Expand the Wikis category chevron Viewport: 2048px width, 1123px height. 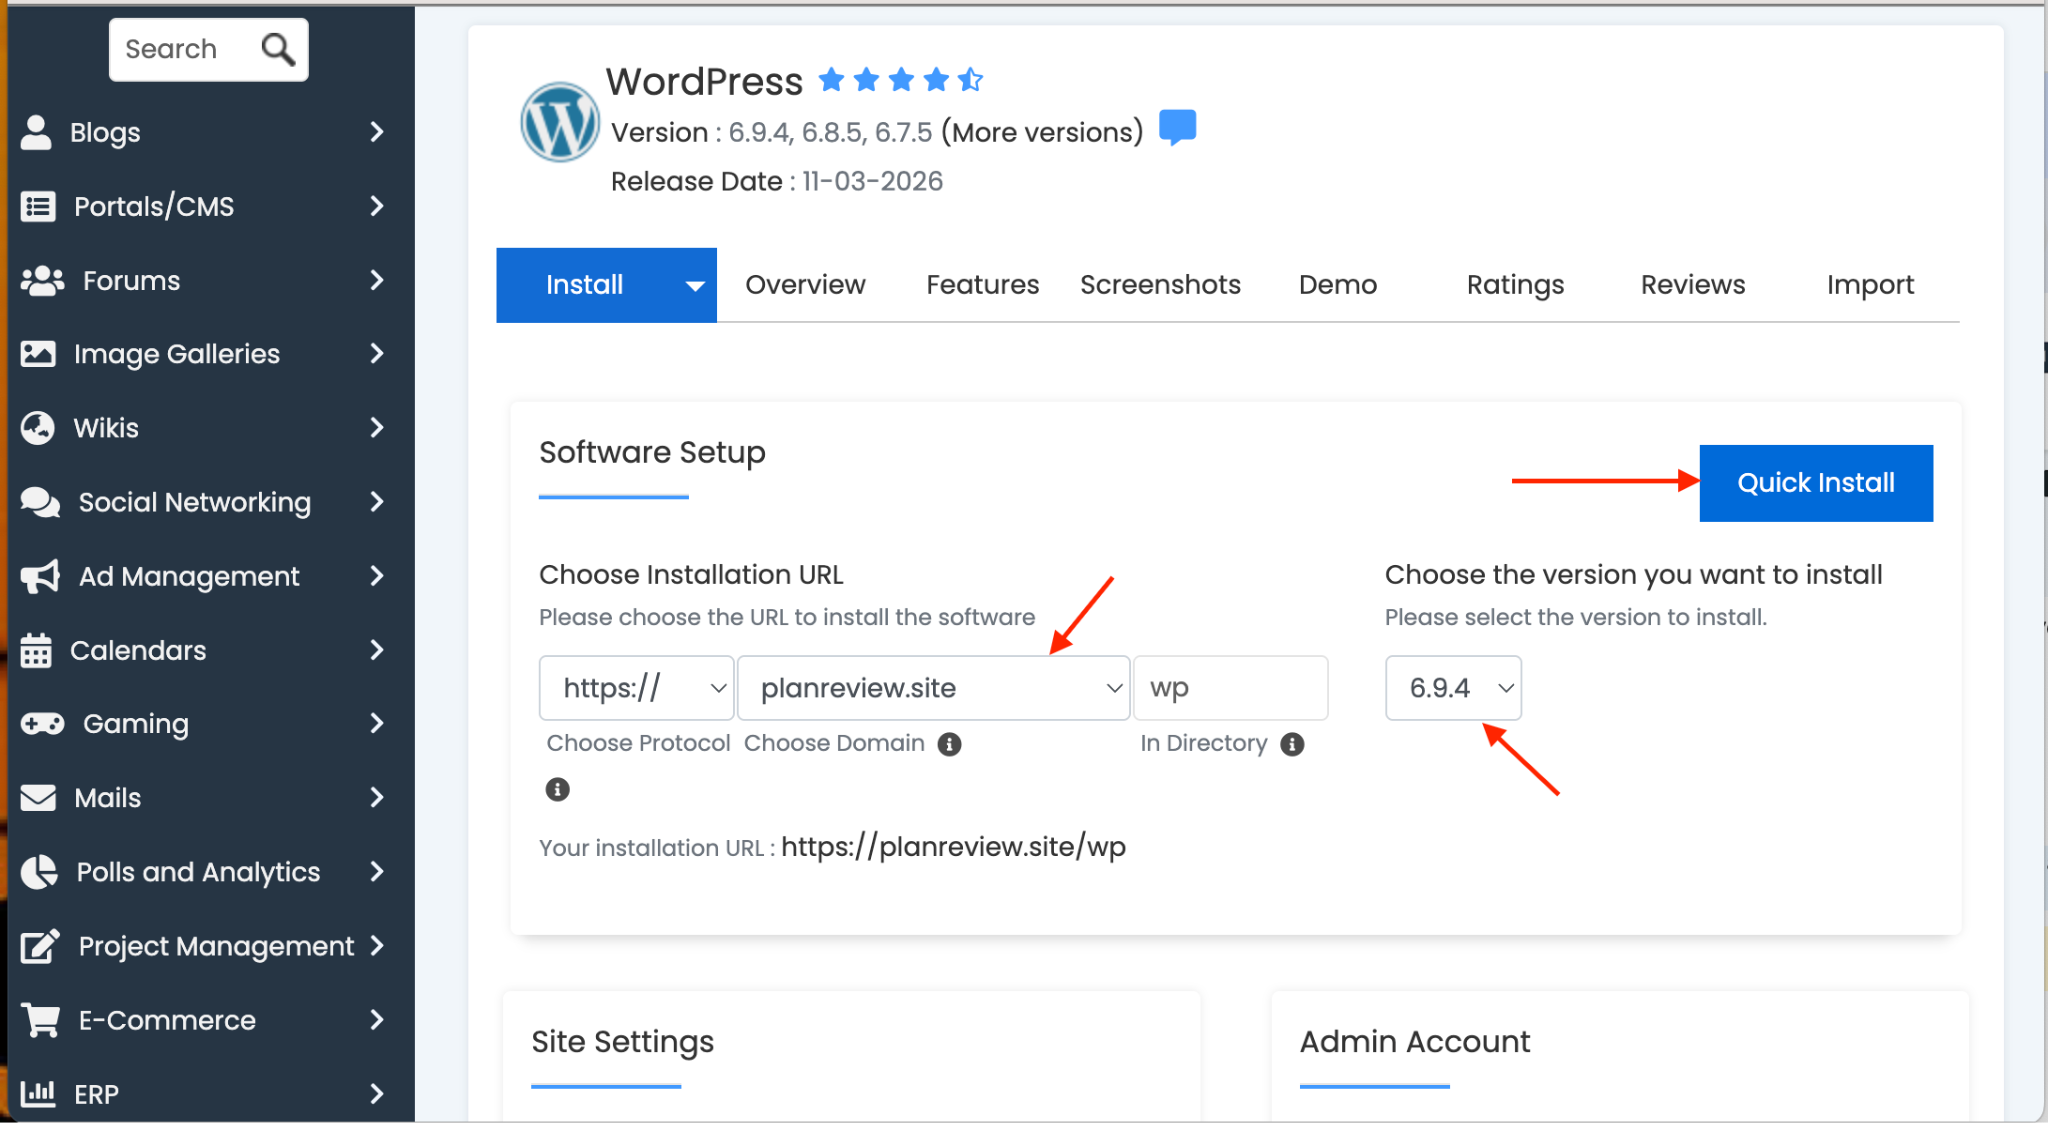(377, 428)
